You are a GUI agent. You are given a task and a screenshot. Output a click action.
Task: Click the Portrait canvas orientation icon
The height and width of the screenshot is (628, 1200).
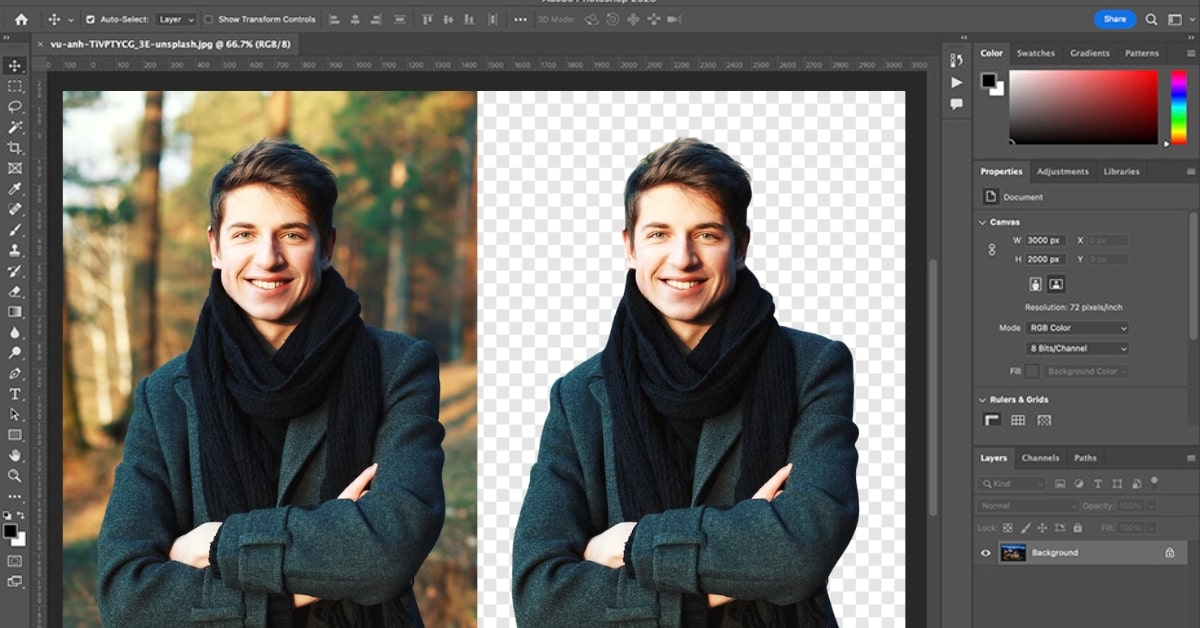coord(1035,284)
